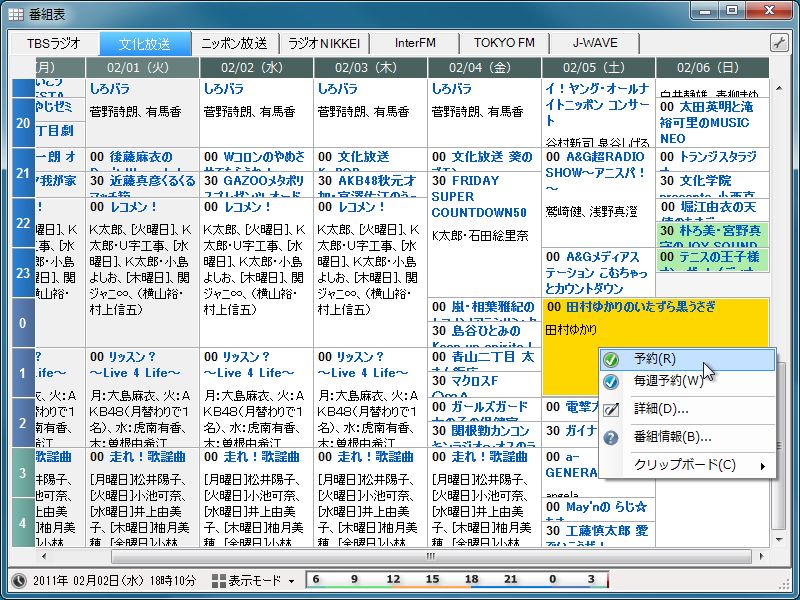This screenshot has height=600, width=800.
Task: Open 番組情報(B)... menu entry
Action: click(x=688, y=437)
